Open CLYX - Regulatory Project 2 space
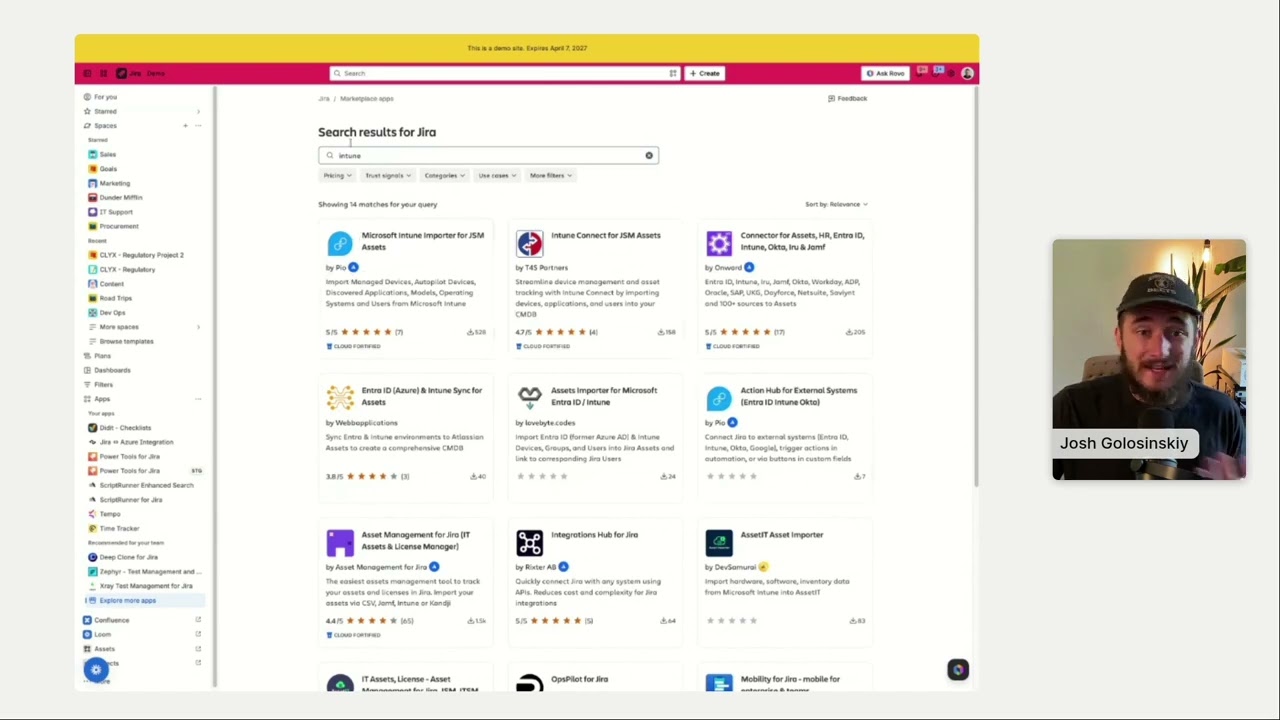This screenshot has width=1280, height=720. [143, 255]
